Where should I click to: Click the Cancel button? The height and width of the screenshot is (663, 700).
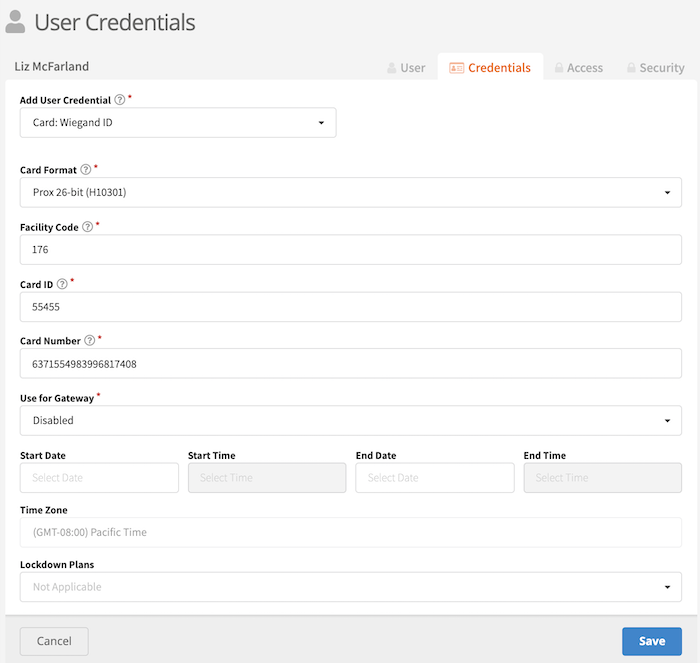tap(54, 641)
